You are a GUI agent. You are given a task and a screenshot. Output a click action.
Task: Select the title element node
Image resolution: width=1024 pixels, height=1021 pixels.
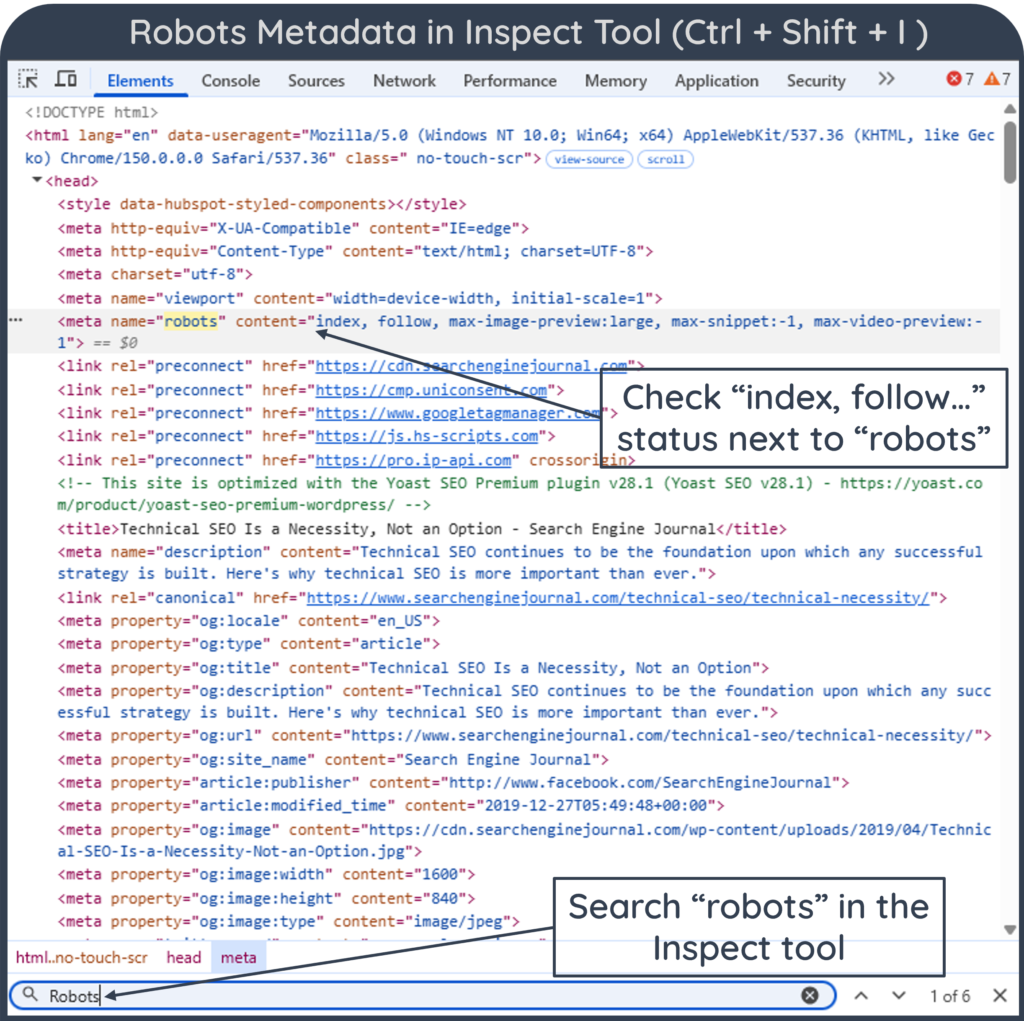coord(422,529)
